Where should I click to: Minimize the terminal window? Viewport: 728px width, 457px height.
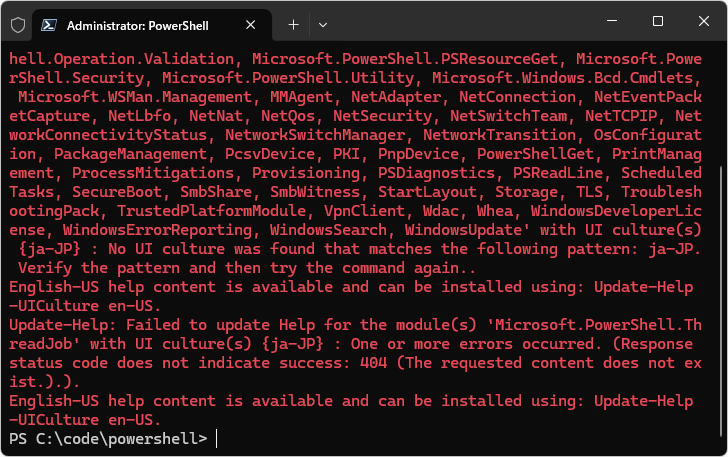[611, 22]
